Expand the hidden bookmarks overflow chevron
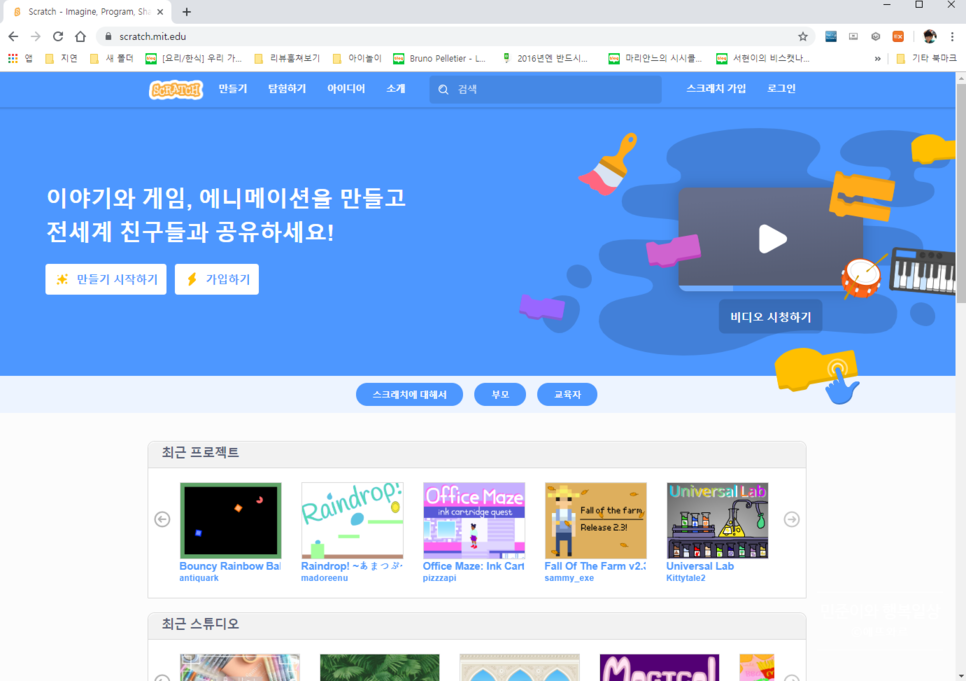The image size is (966, 681). click(878, 59)
